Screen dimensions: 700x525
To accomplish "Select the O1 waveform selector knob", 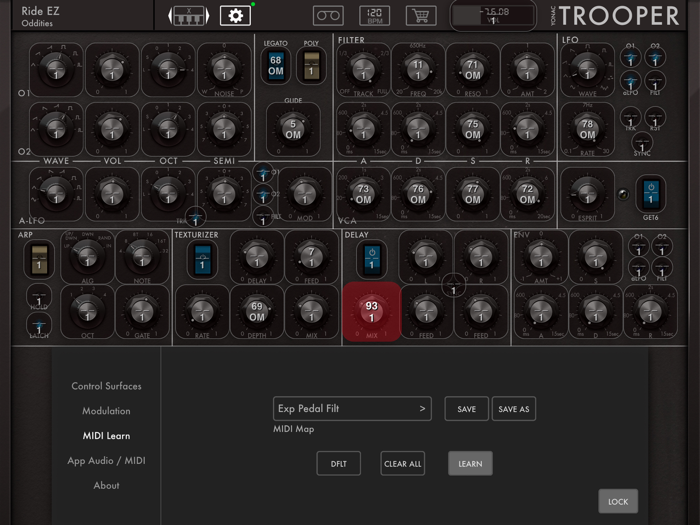I will click(56, 70).
